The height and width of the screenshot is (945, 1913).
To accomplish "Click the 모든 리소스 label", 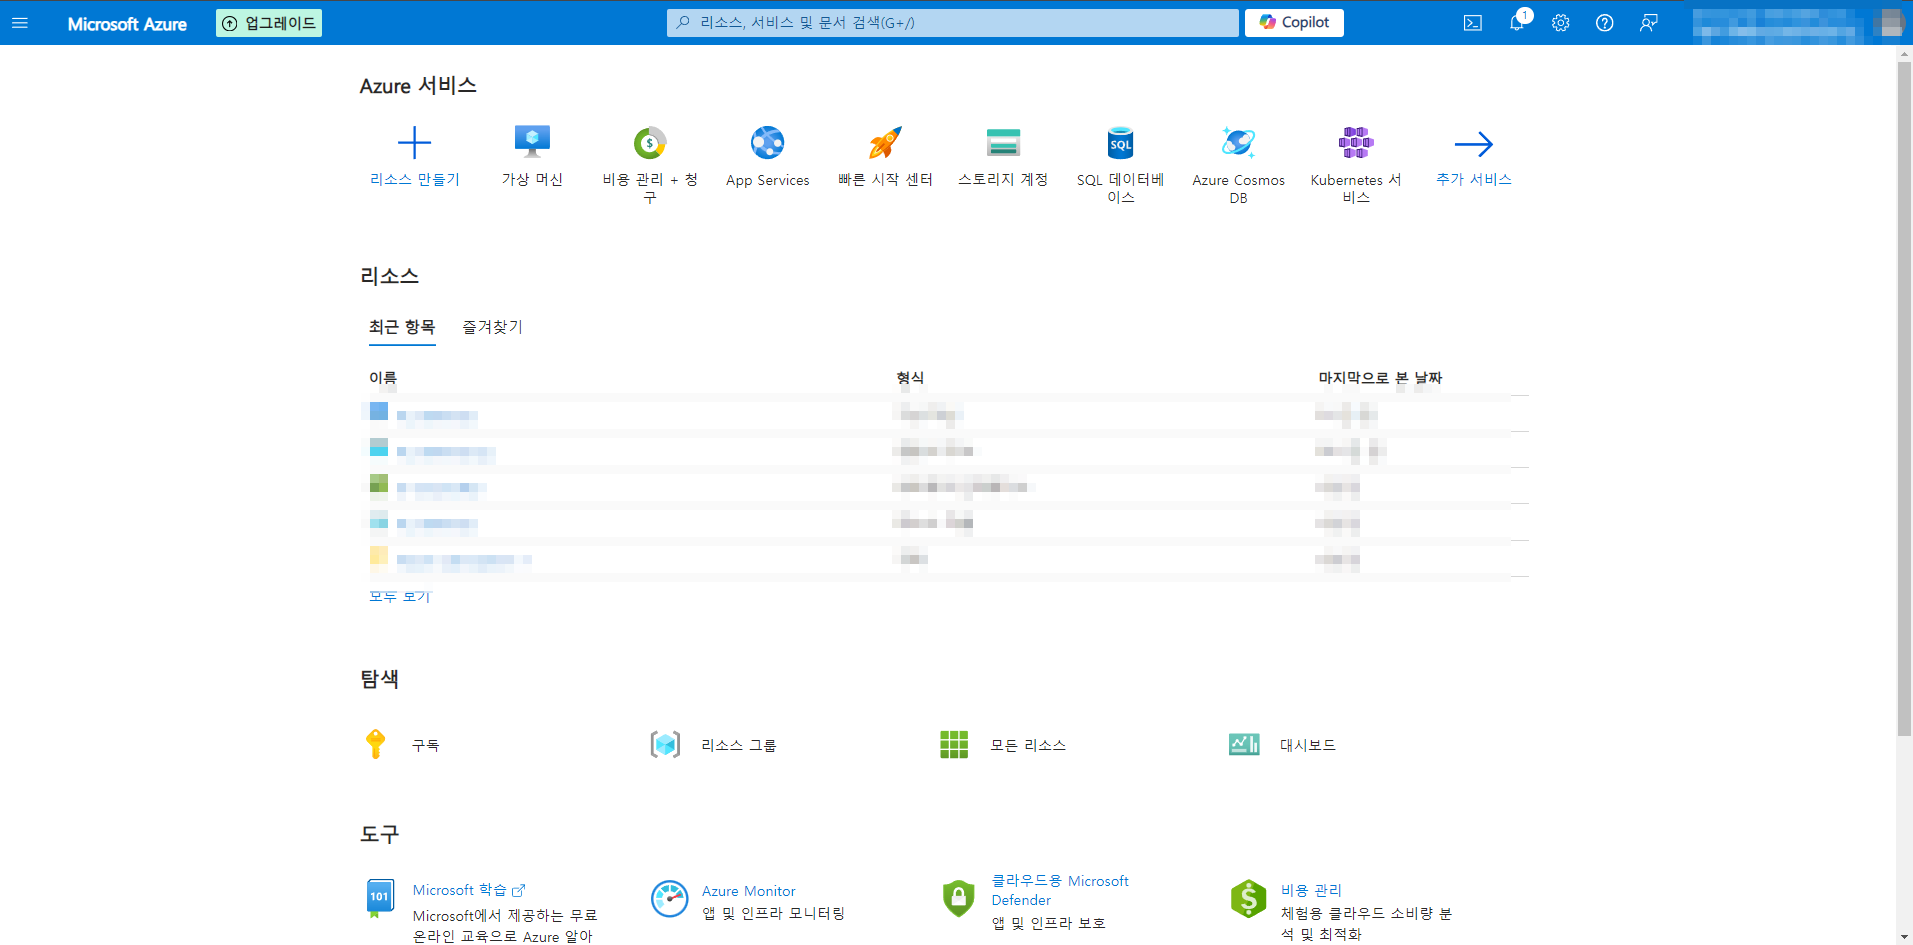I will [x=1028, y=745].
